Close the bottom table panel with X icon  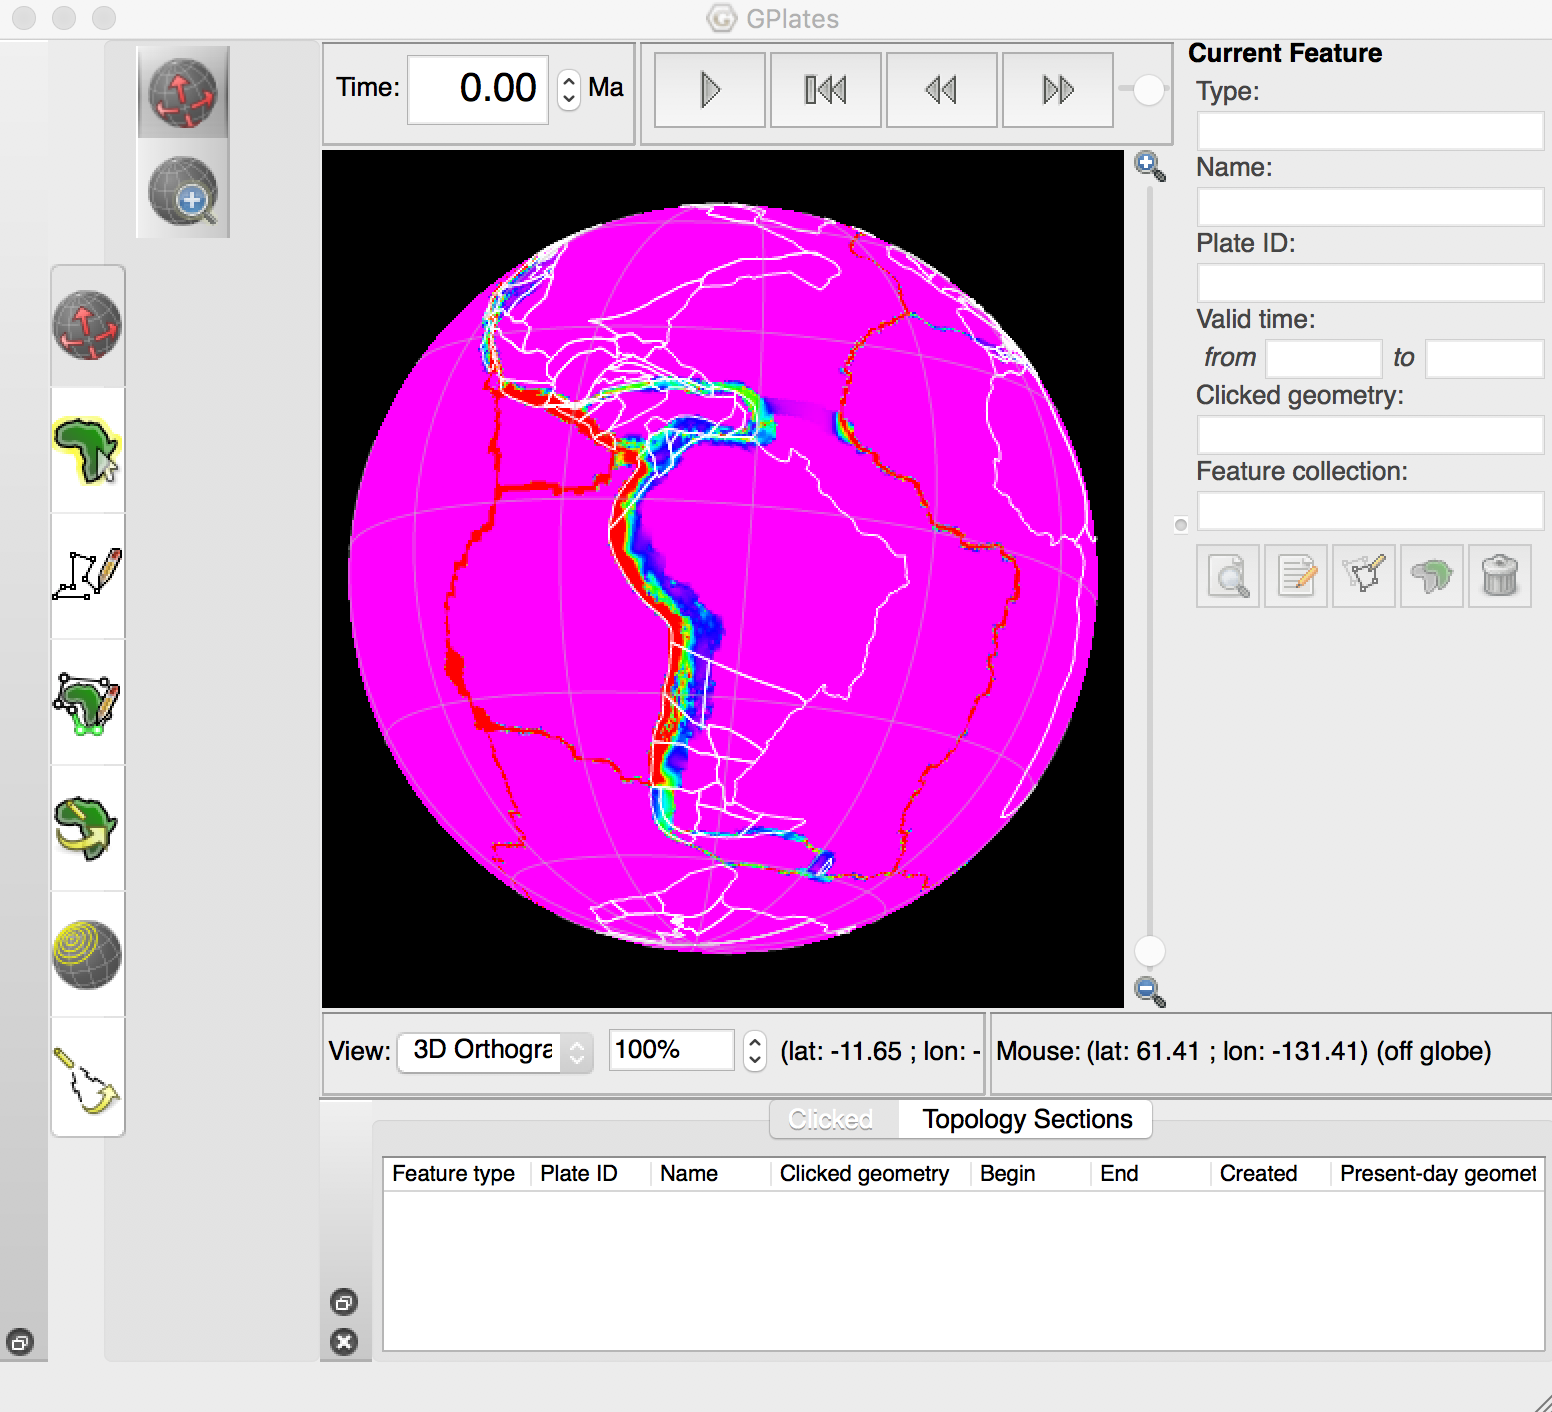coord(344,1342)
